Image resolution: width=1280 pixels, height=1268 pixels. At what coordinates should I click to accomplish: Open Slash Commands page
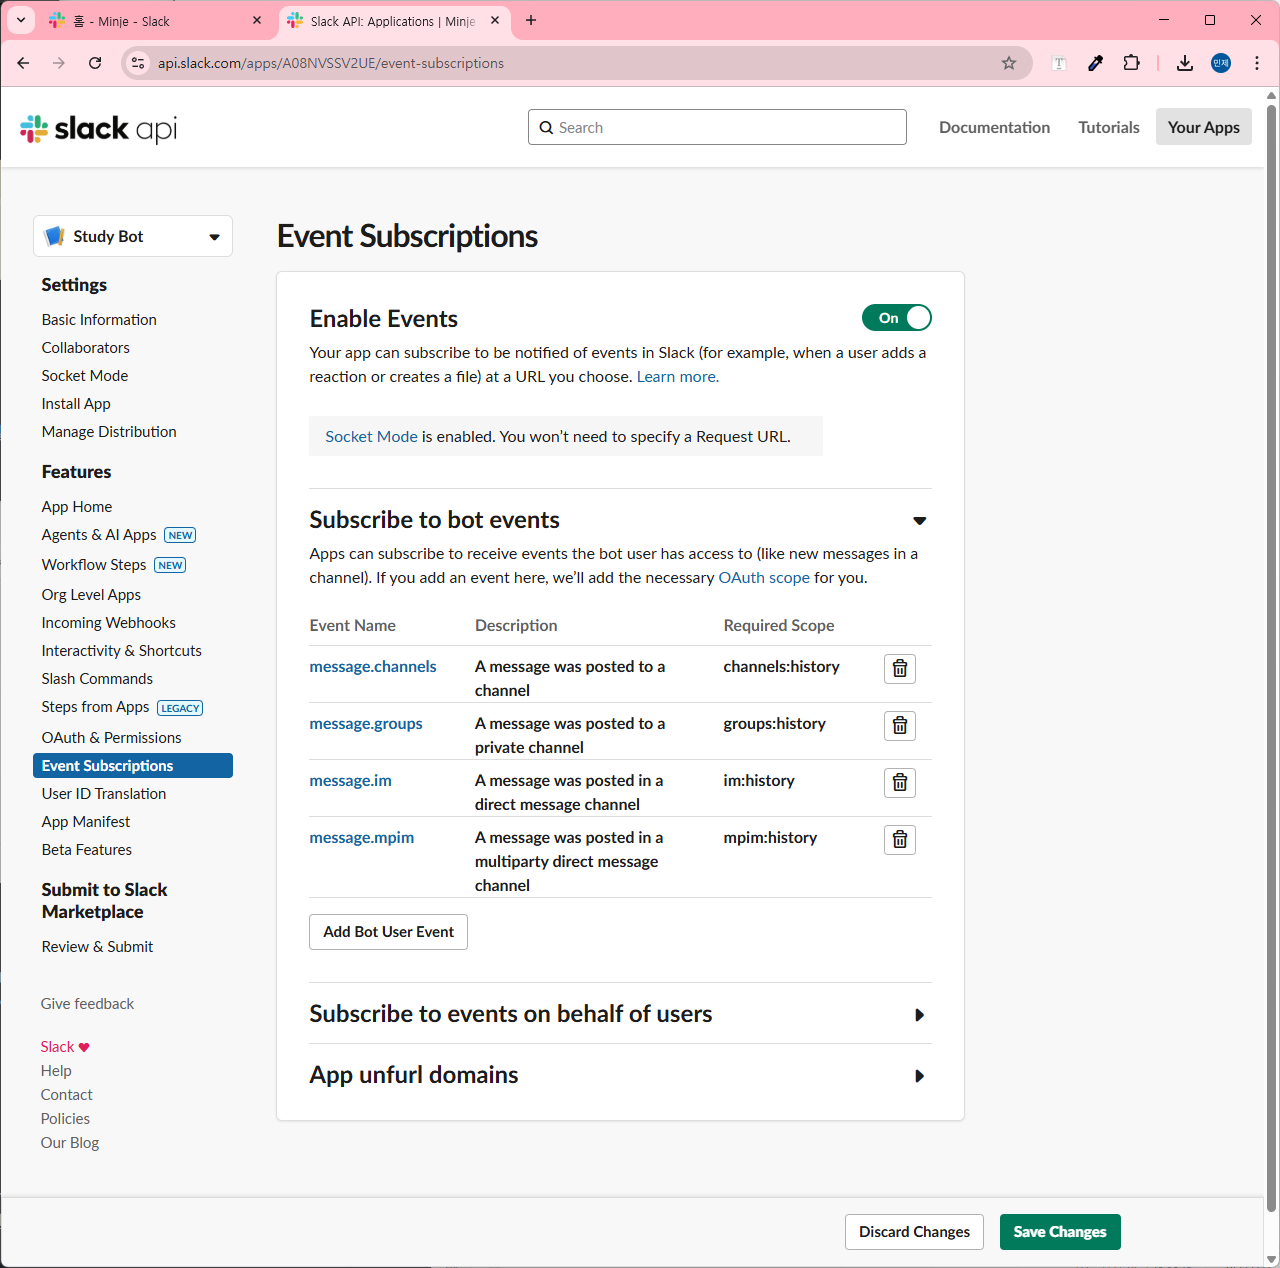[97, 679]
